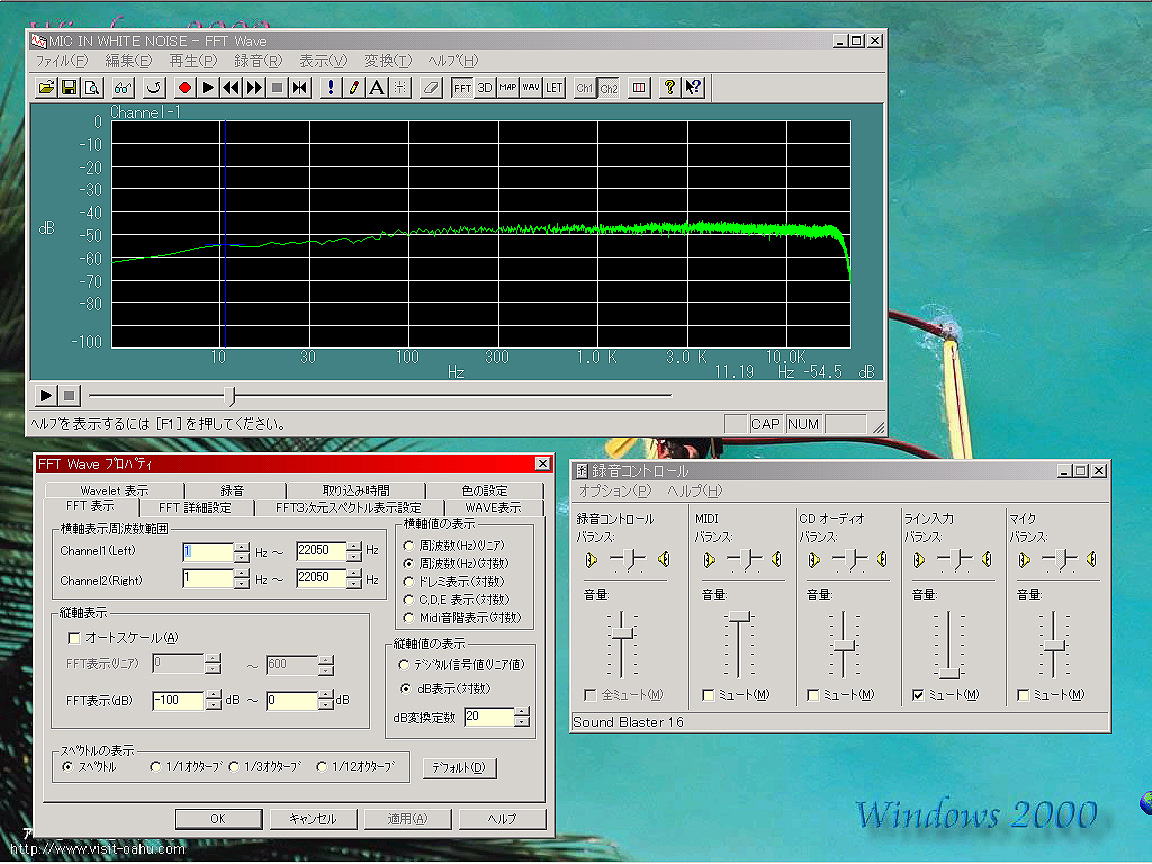Click Channel1 upper frequency spinner arrows
The height and width of the screenshot is (864, 1152).
(x=354, y=552)
